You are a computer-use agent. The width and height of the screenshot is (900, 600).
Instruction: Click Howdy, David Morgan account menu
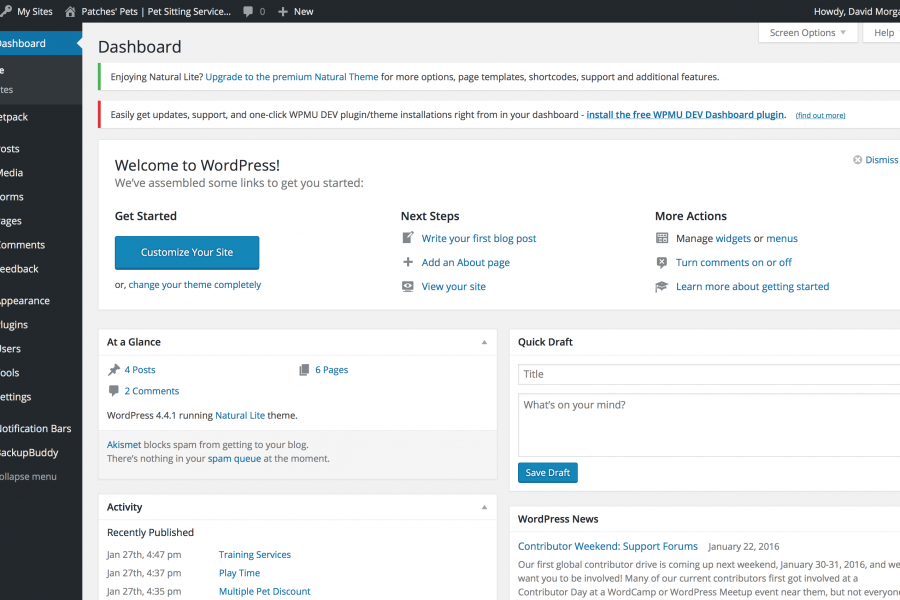tap(856, 11)
